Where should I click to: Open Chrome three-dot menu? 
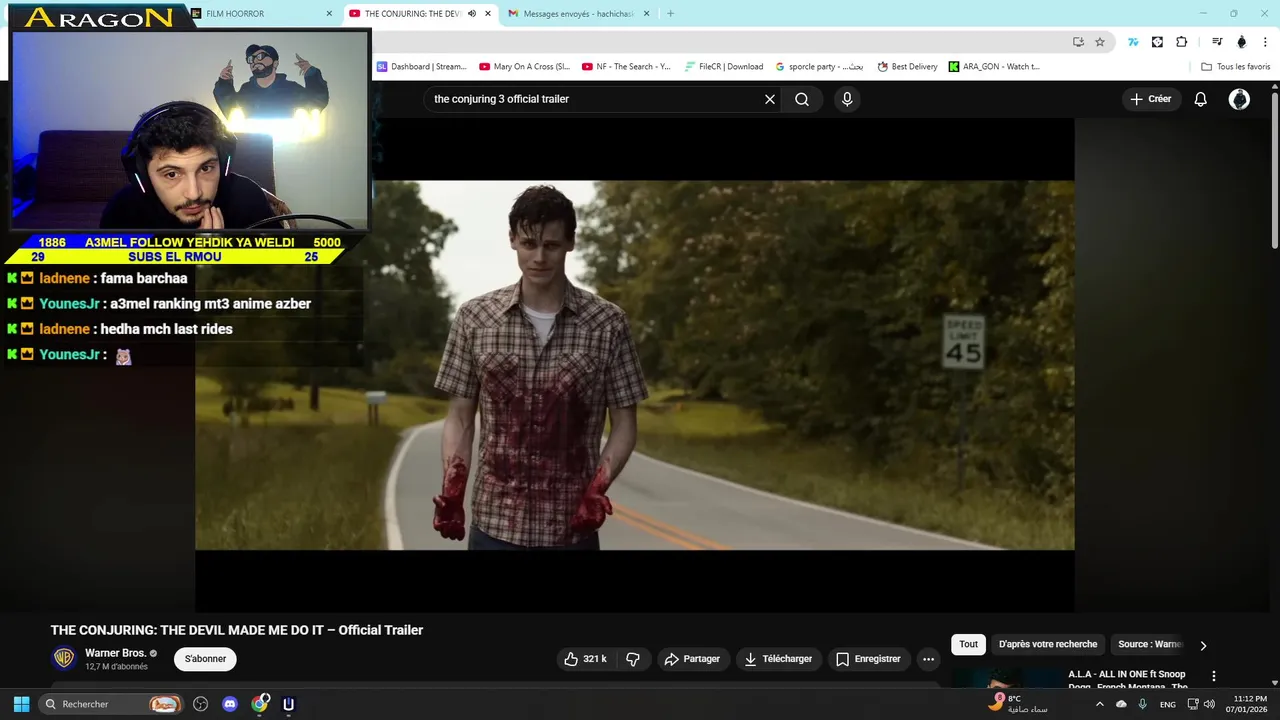[1266, 42]
